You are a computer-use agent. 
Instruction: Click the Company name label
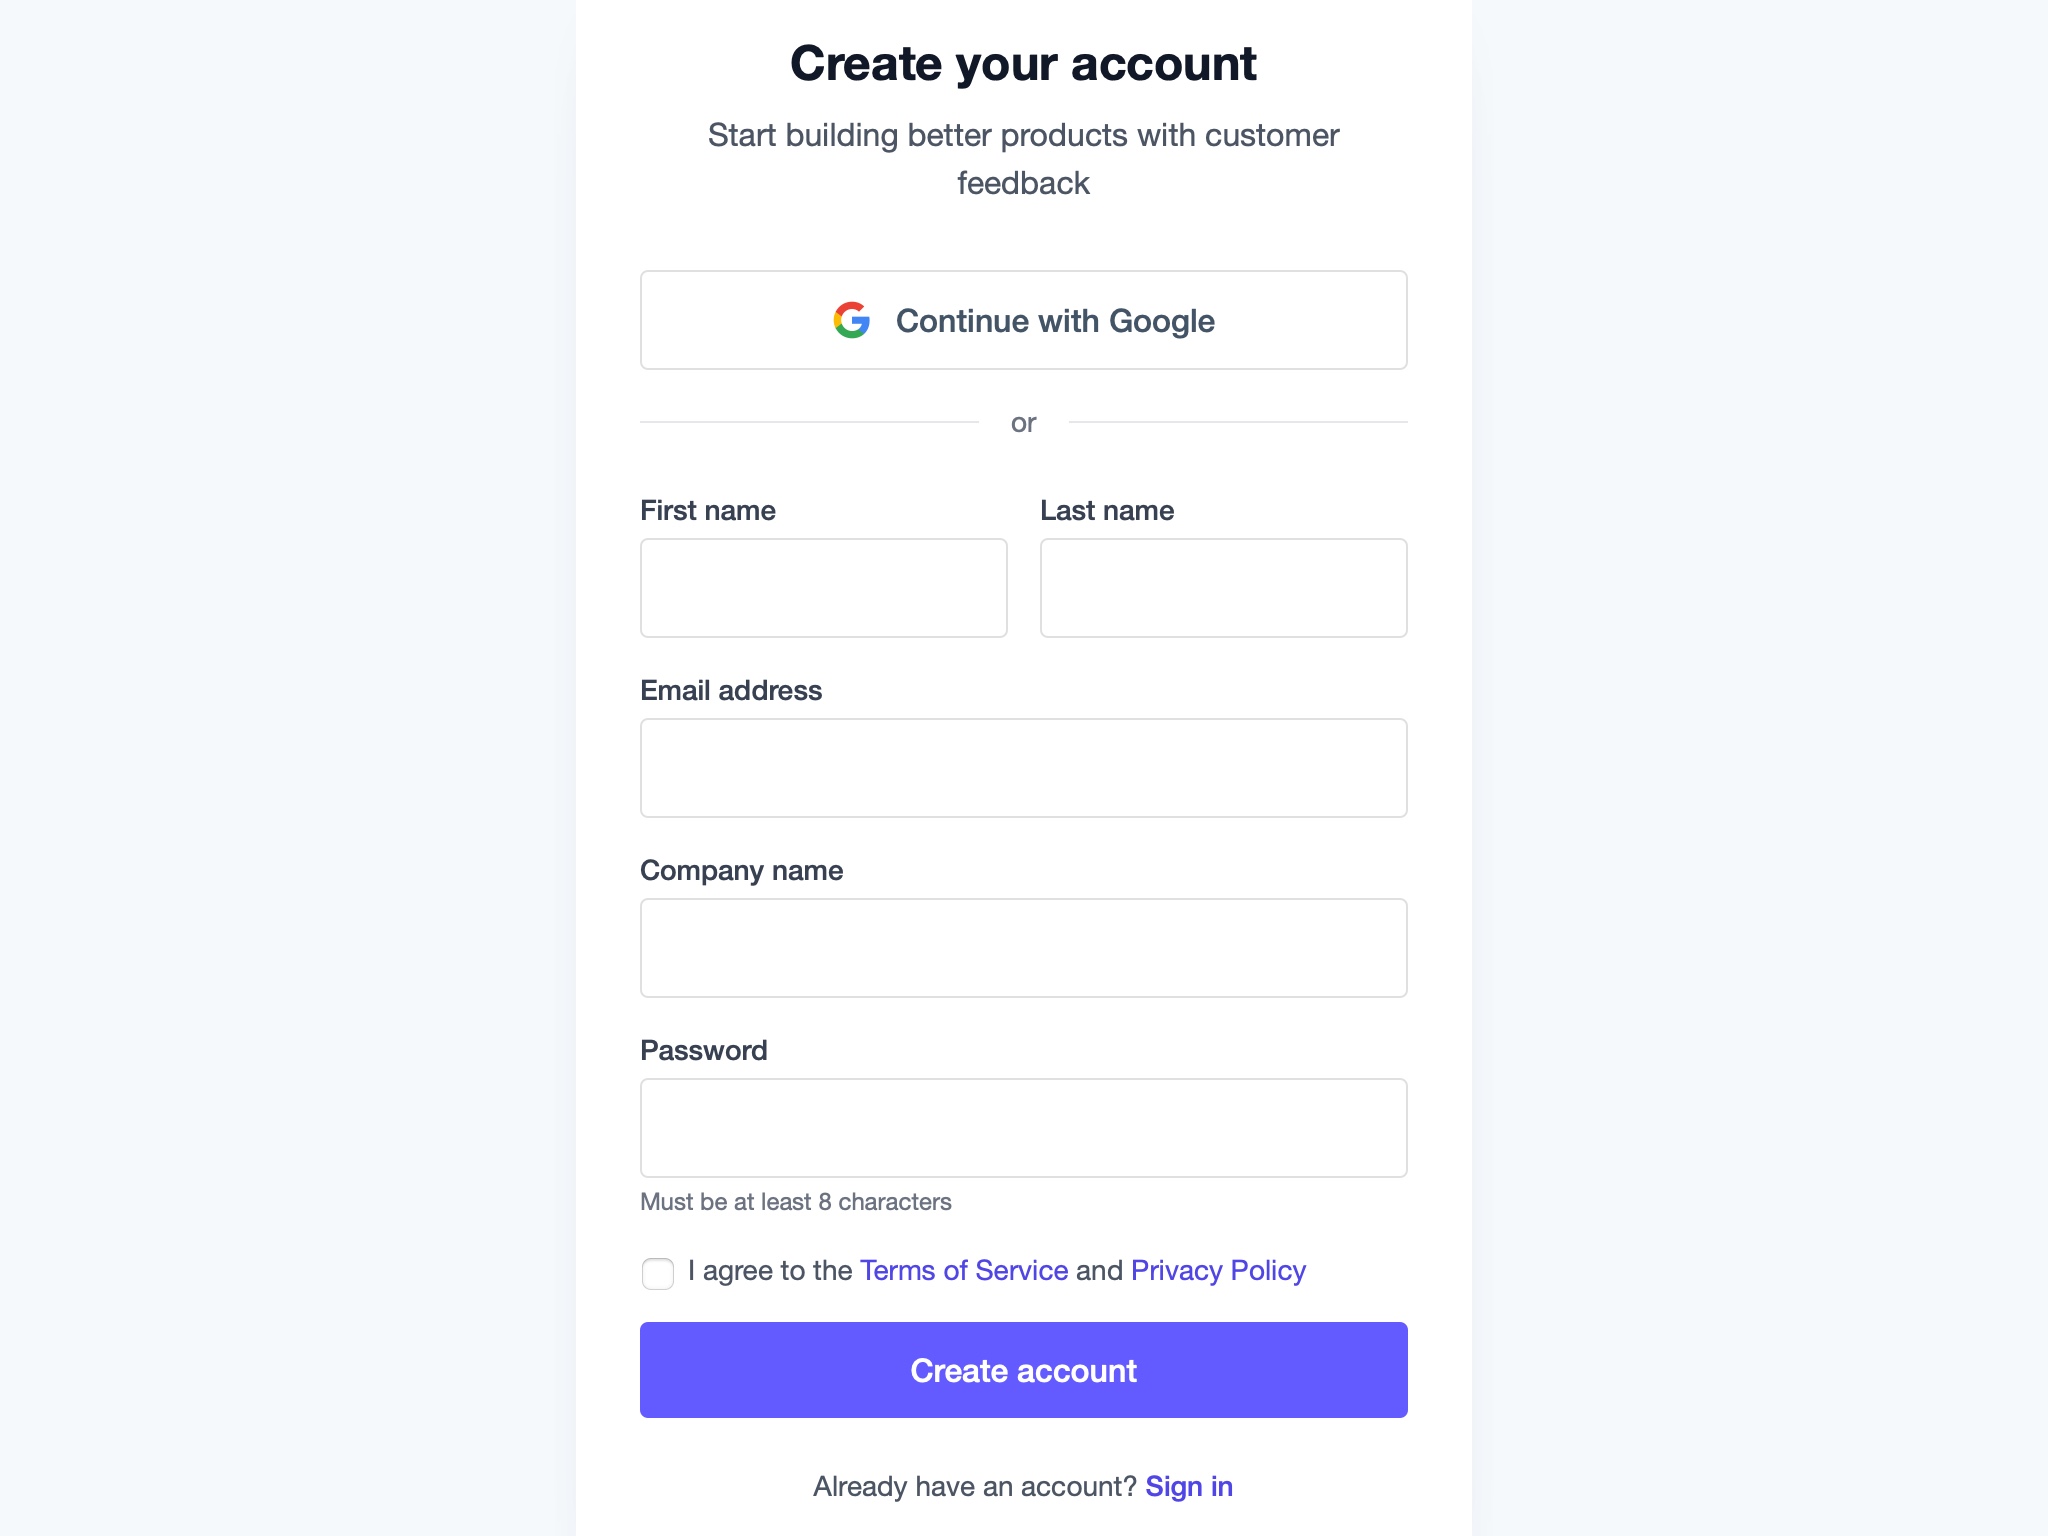click(x=742, y=870)
